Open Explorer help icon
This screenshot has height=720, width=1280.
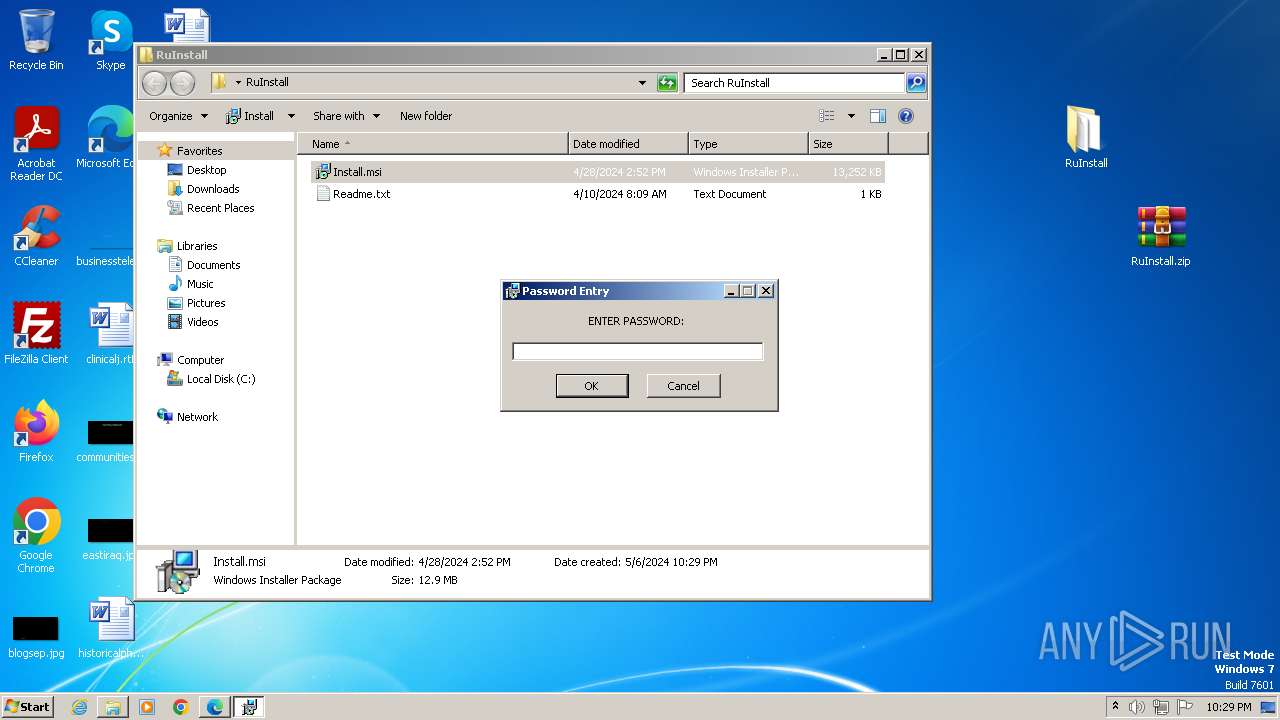pyautogui.click(x=906, y=116)
